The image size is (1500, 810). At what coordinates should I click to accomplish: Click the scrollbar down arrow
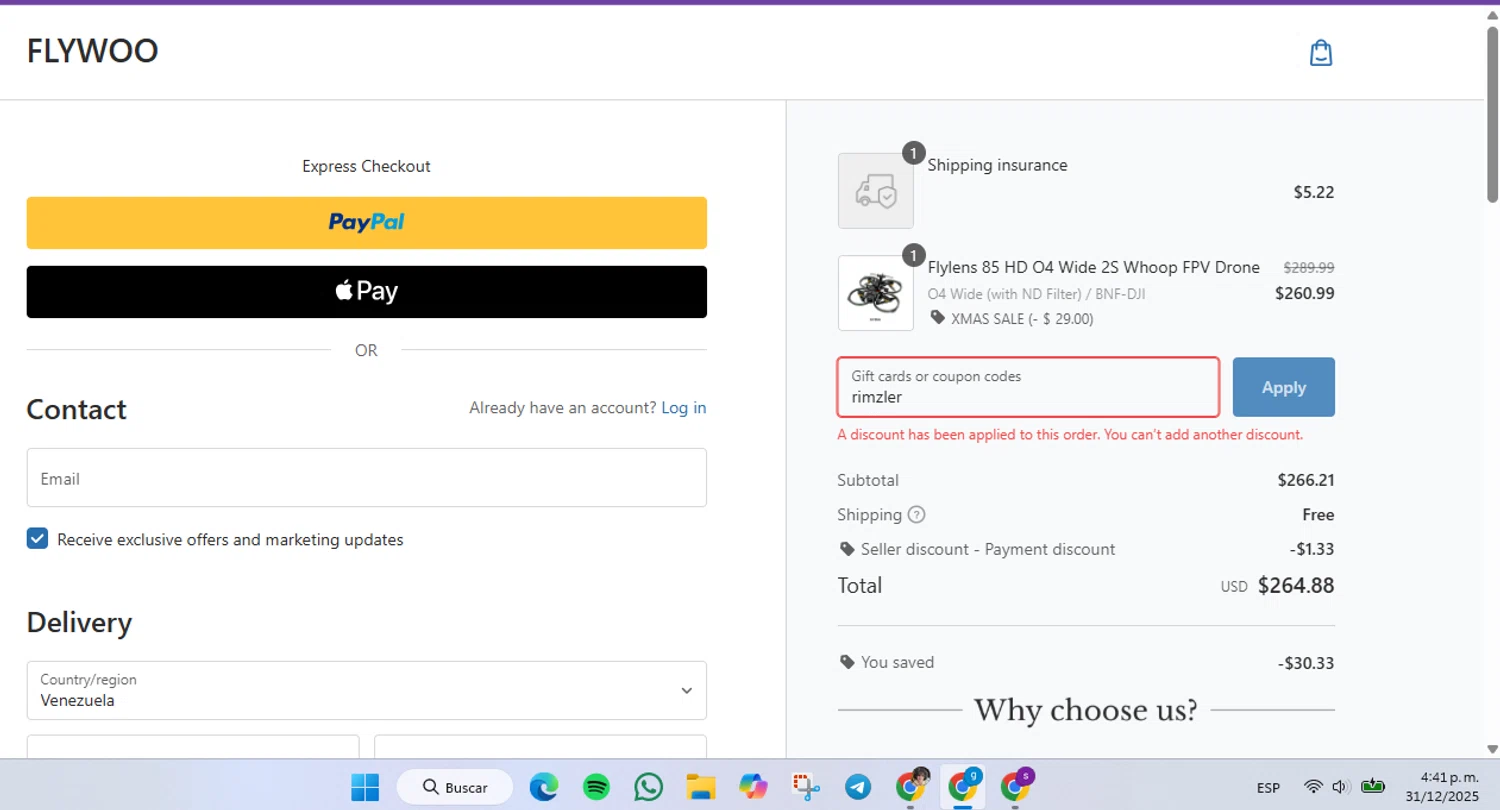pyautogui.click(x=1492, y=749)
